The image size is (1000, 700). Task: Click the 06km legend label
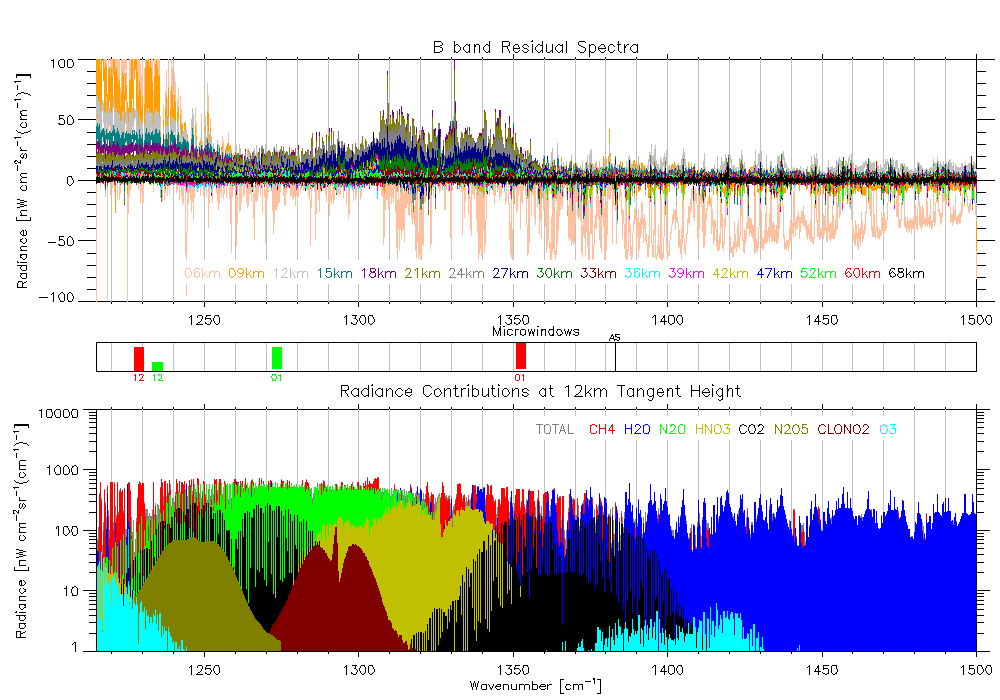coord(202,273)
